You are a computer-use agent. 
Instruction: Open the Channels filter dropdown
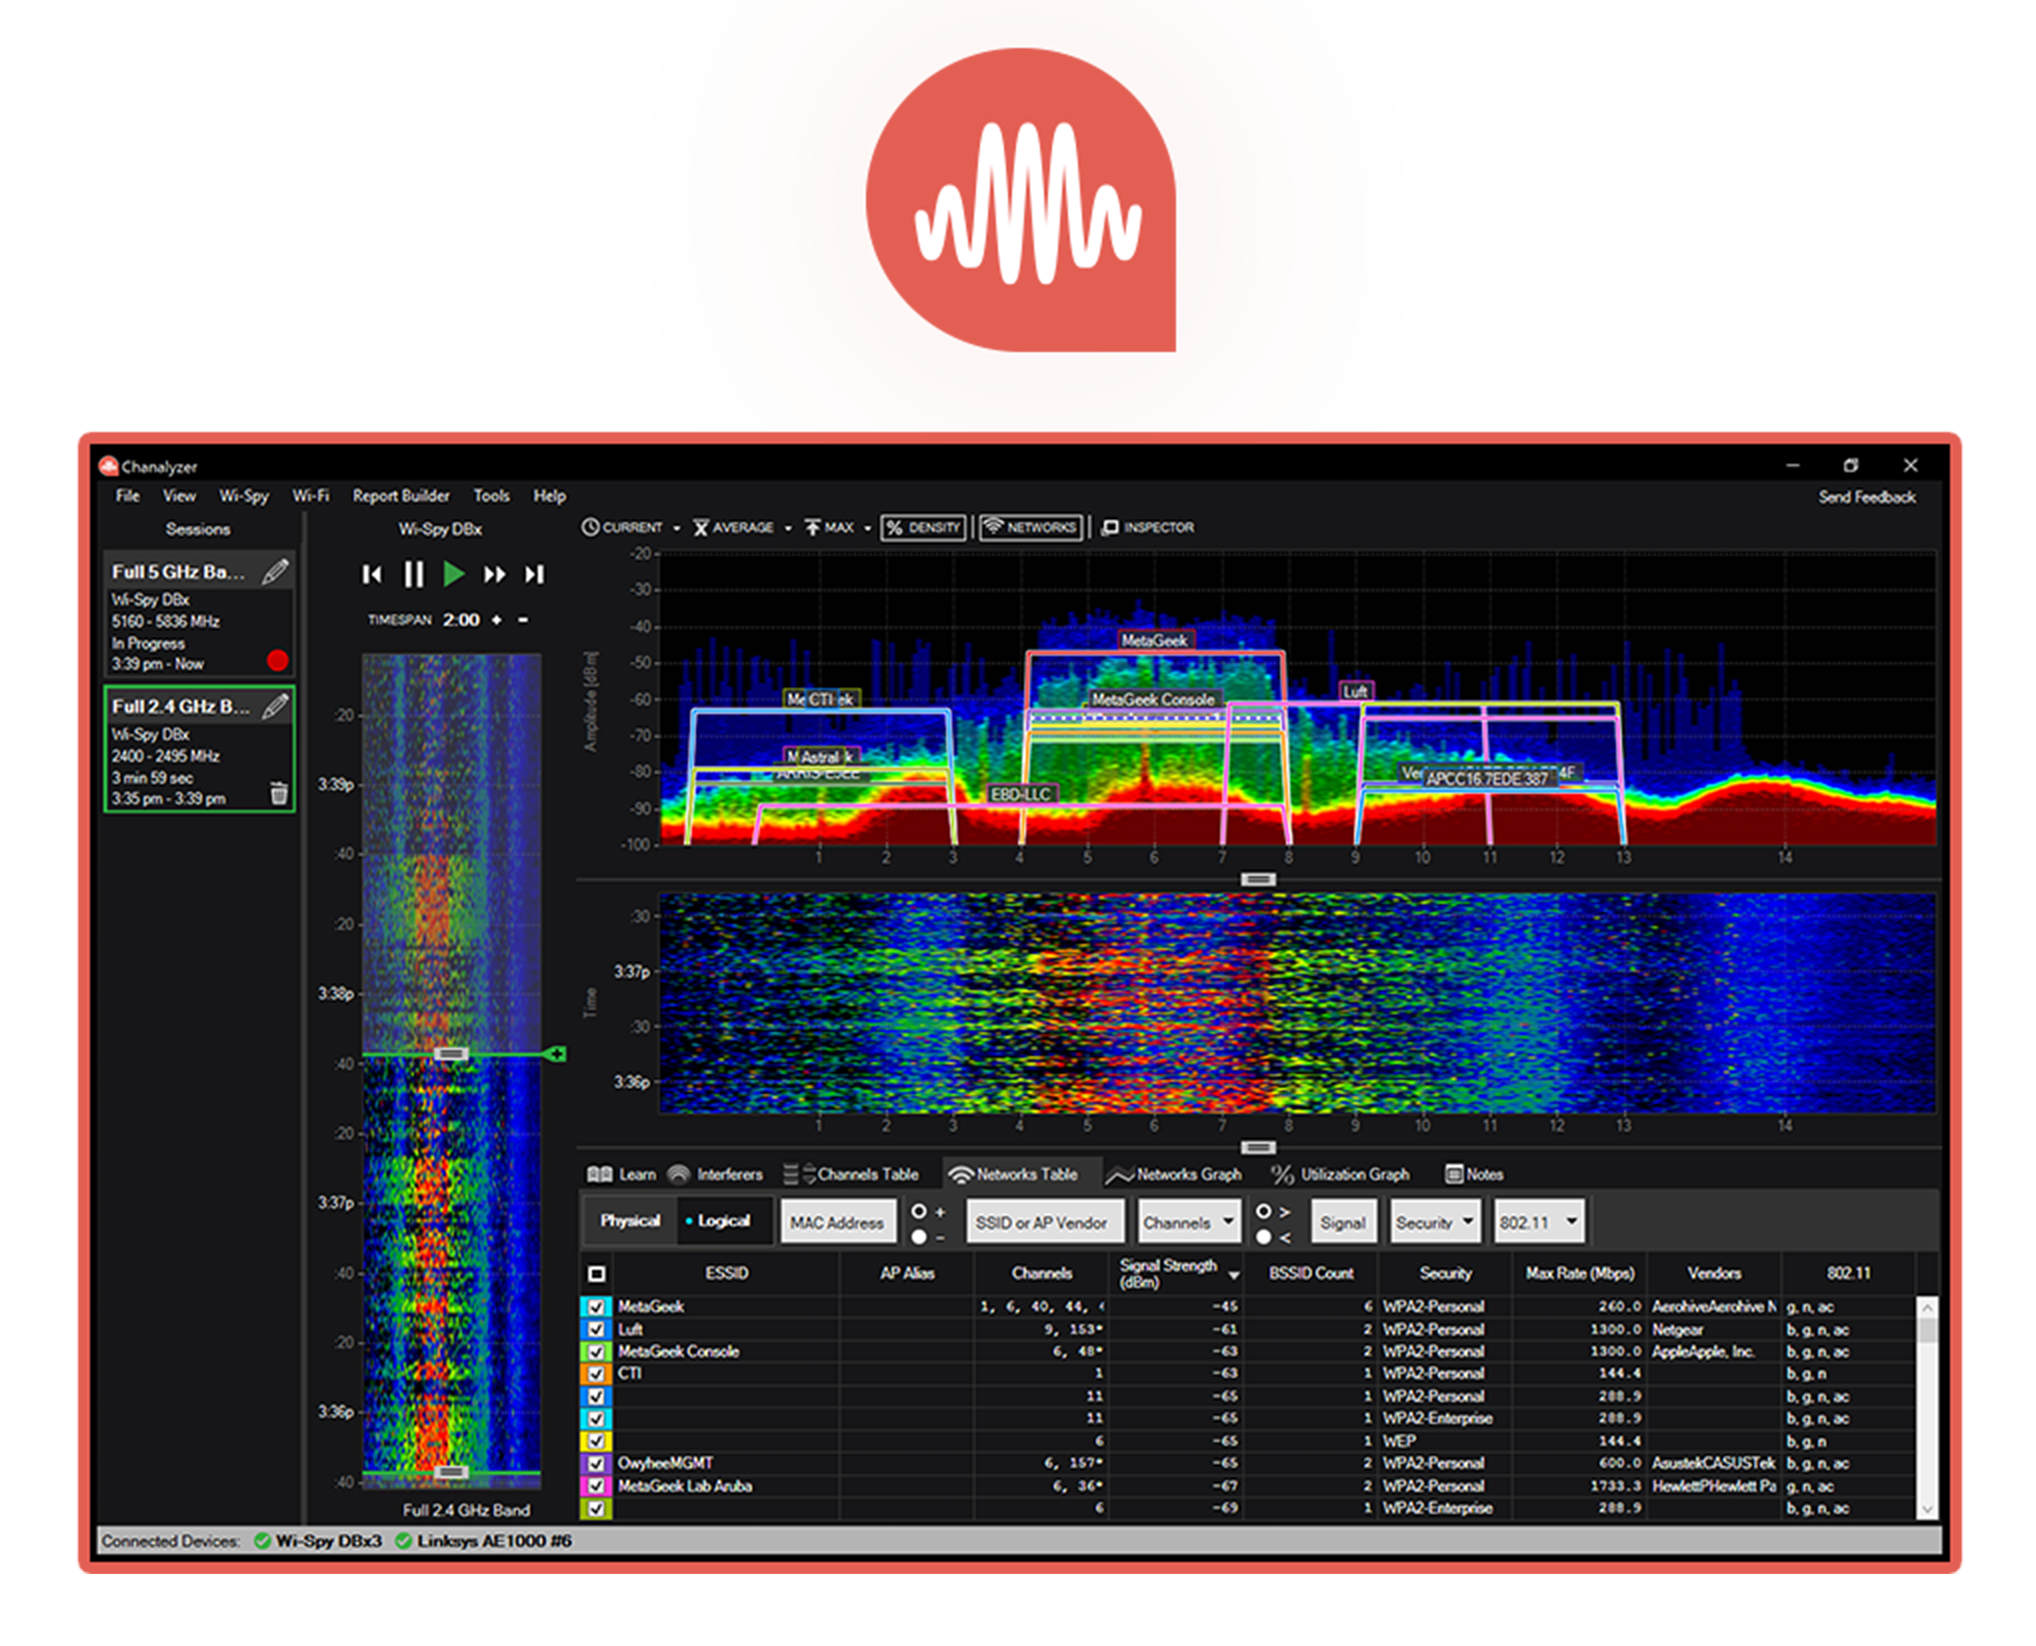click(1189, 1222)
